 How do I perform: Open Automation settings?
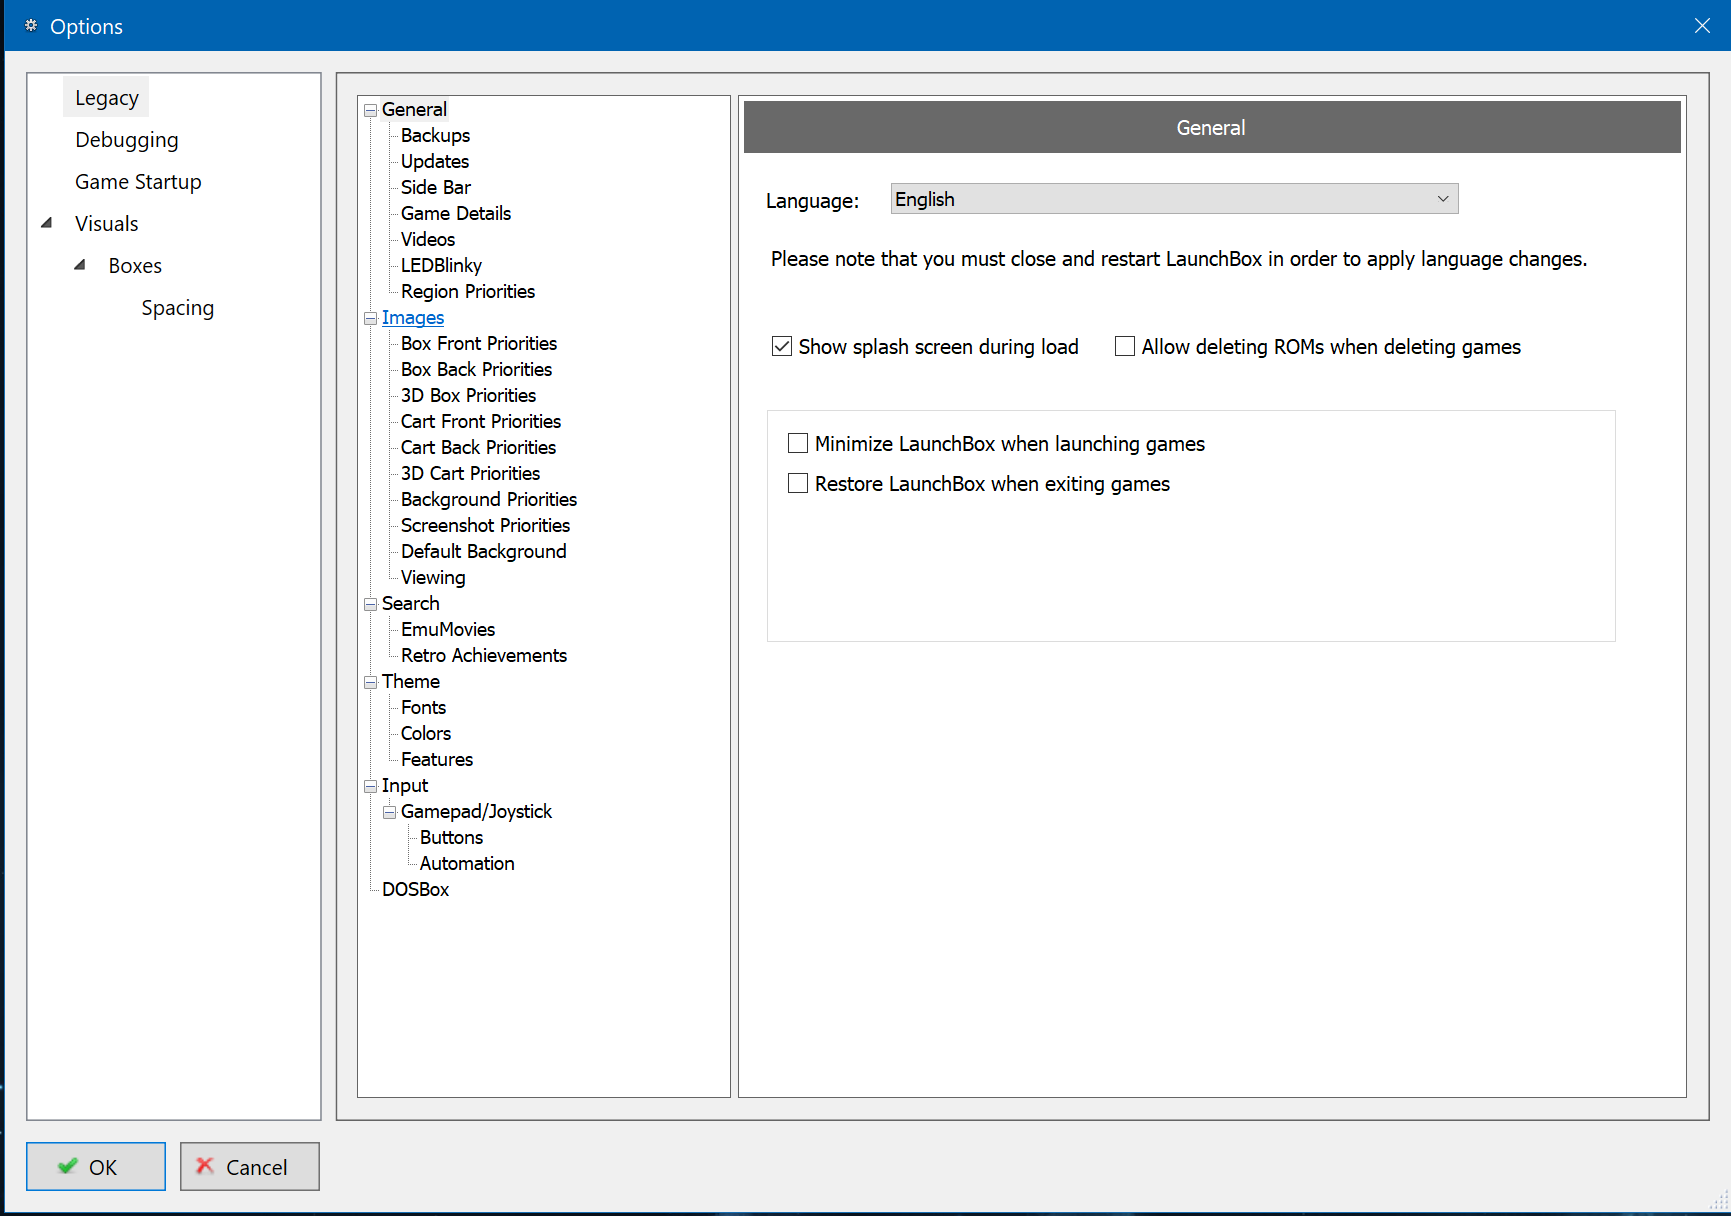pos(467,864)
